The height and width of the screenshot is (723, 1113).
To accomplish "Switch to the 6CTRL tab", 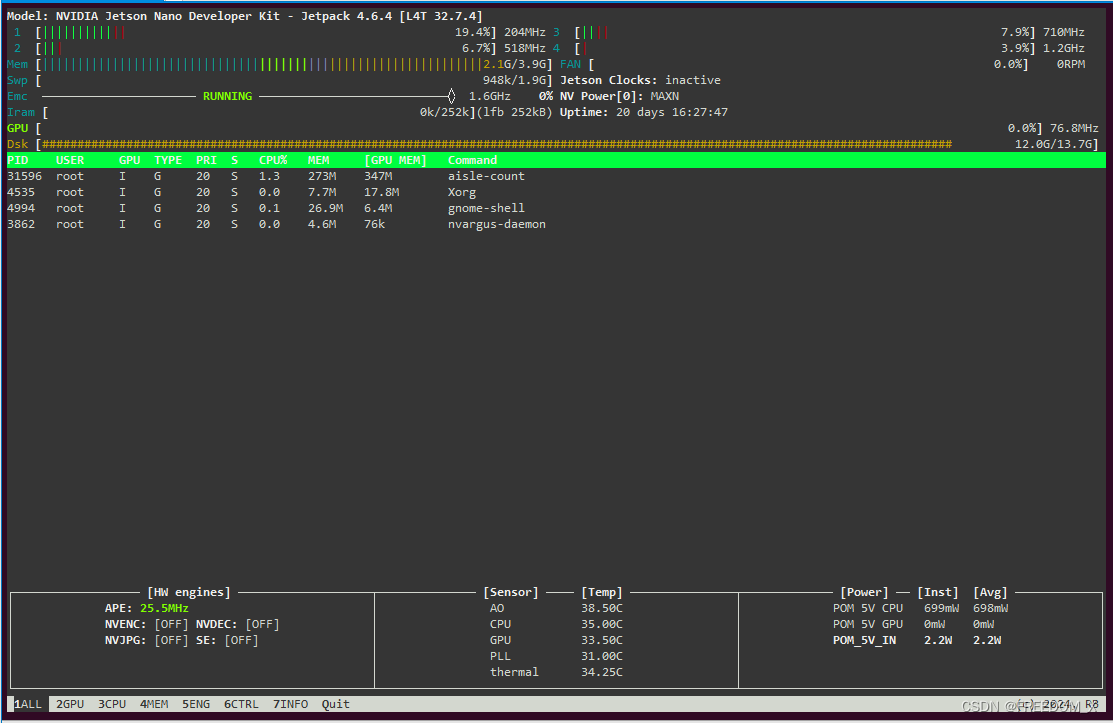I will tap(241, 704).
